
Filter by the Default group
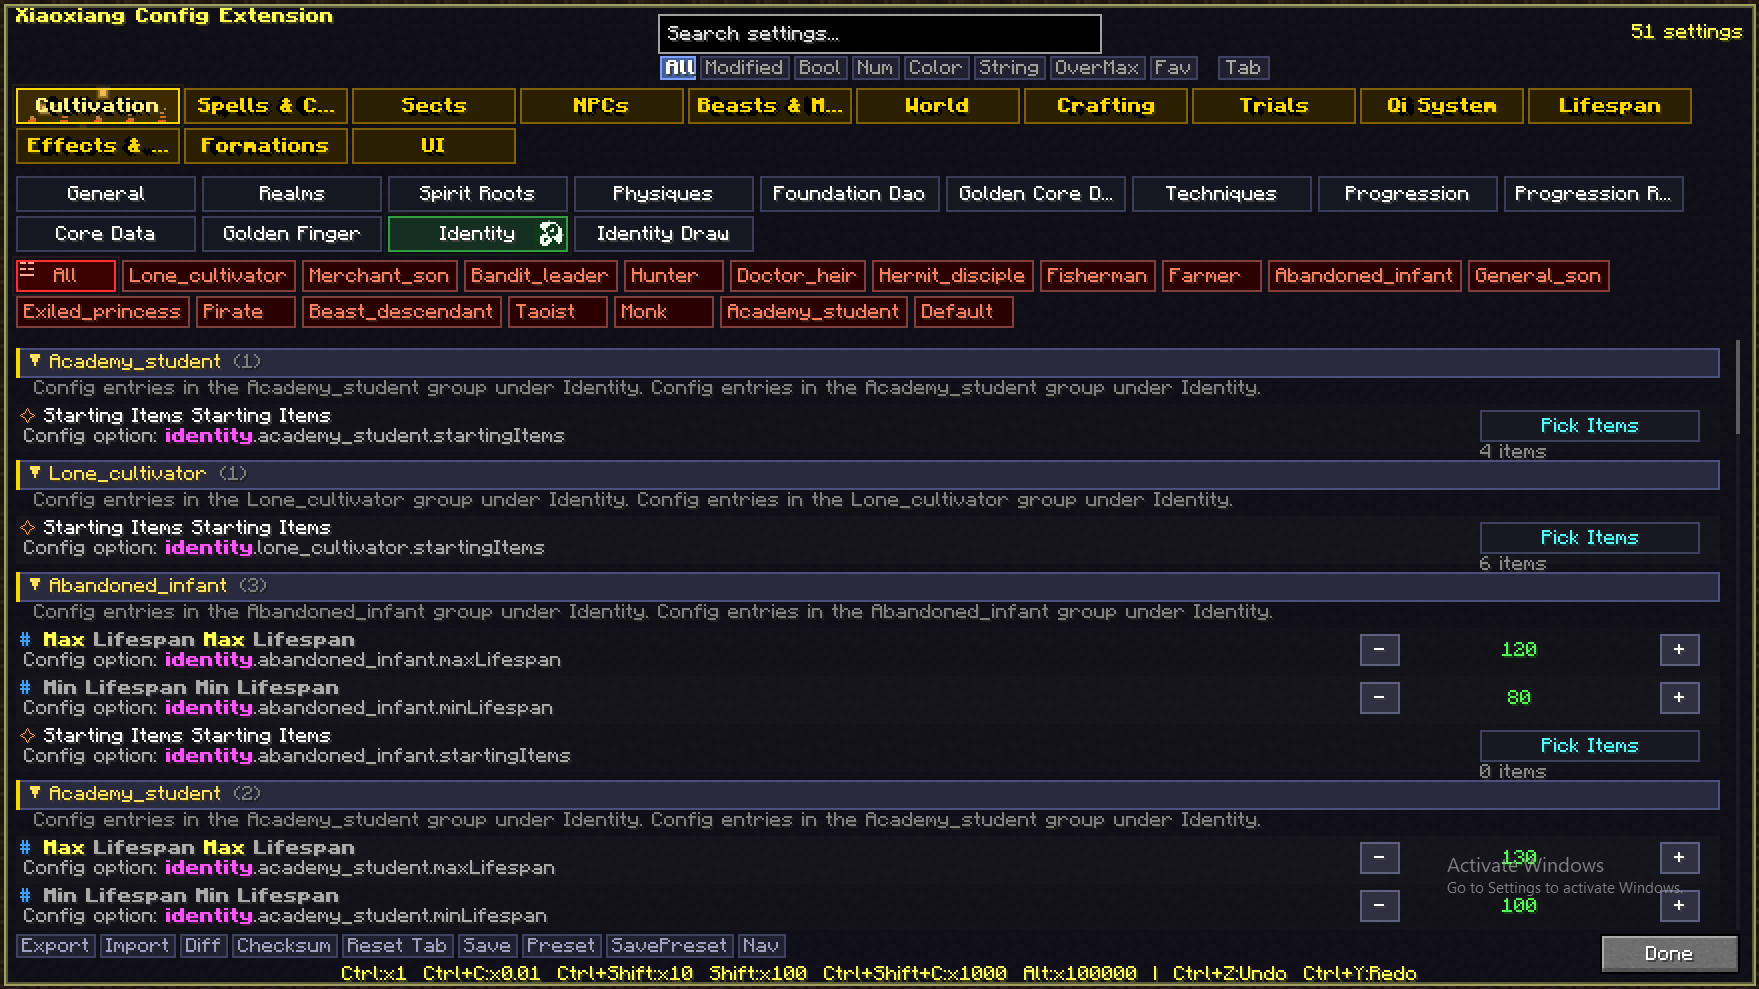(963, 312)
